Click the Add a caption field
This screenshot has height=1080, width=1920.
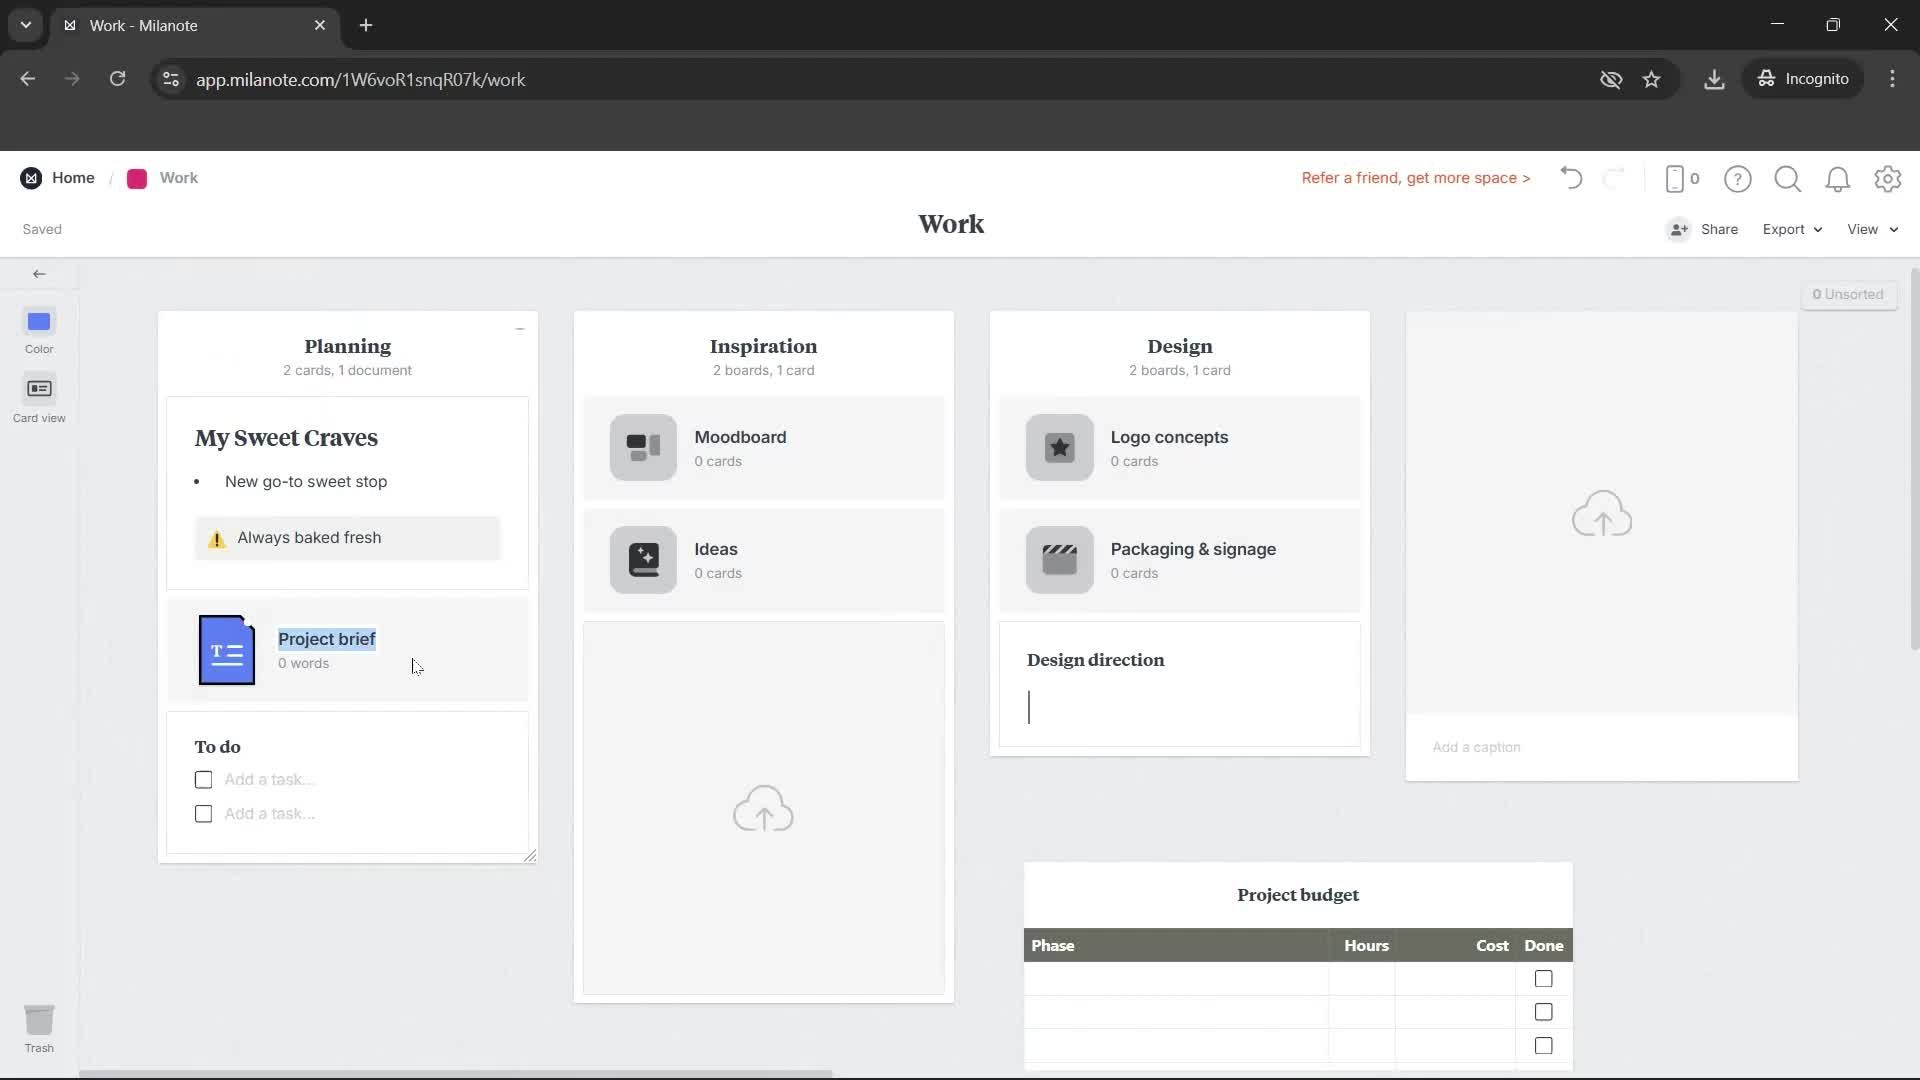tap(1477, 747)
